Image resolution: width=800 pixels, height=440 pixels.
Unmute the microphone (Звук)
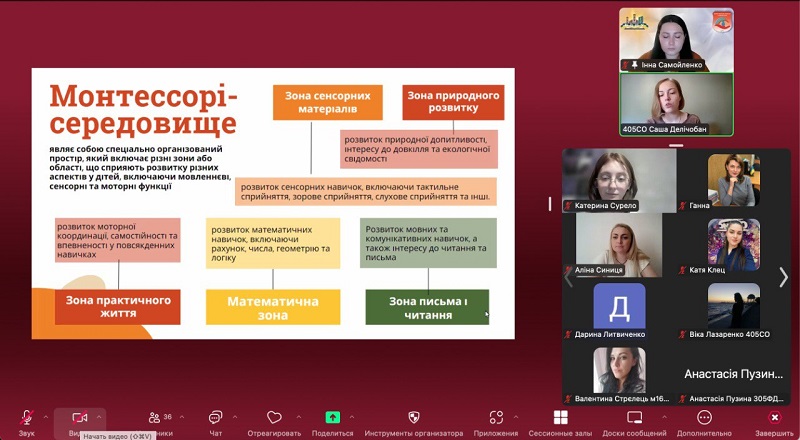[x=26, y=418]
